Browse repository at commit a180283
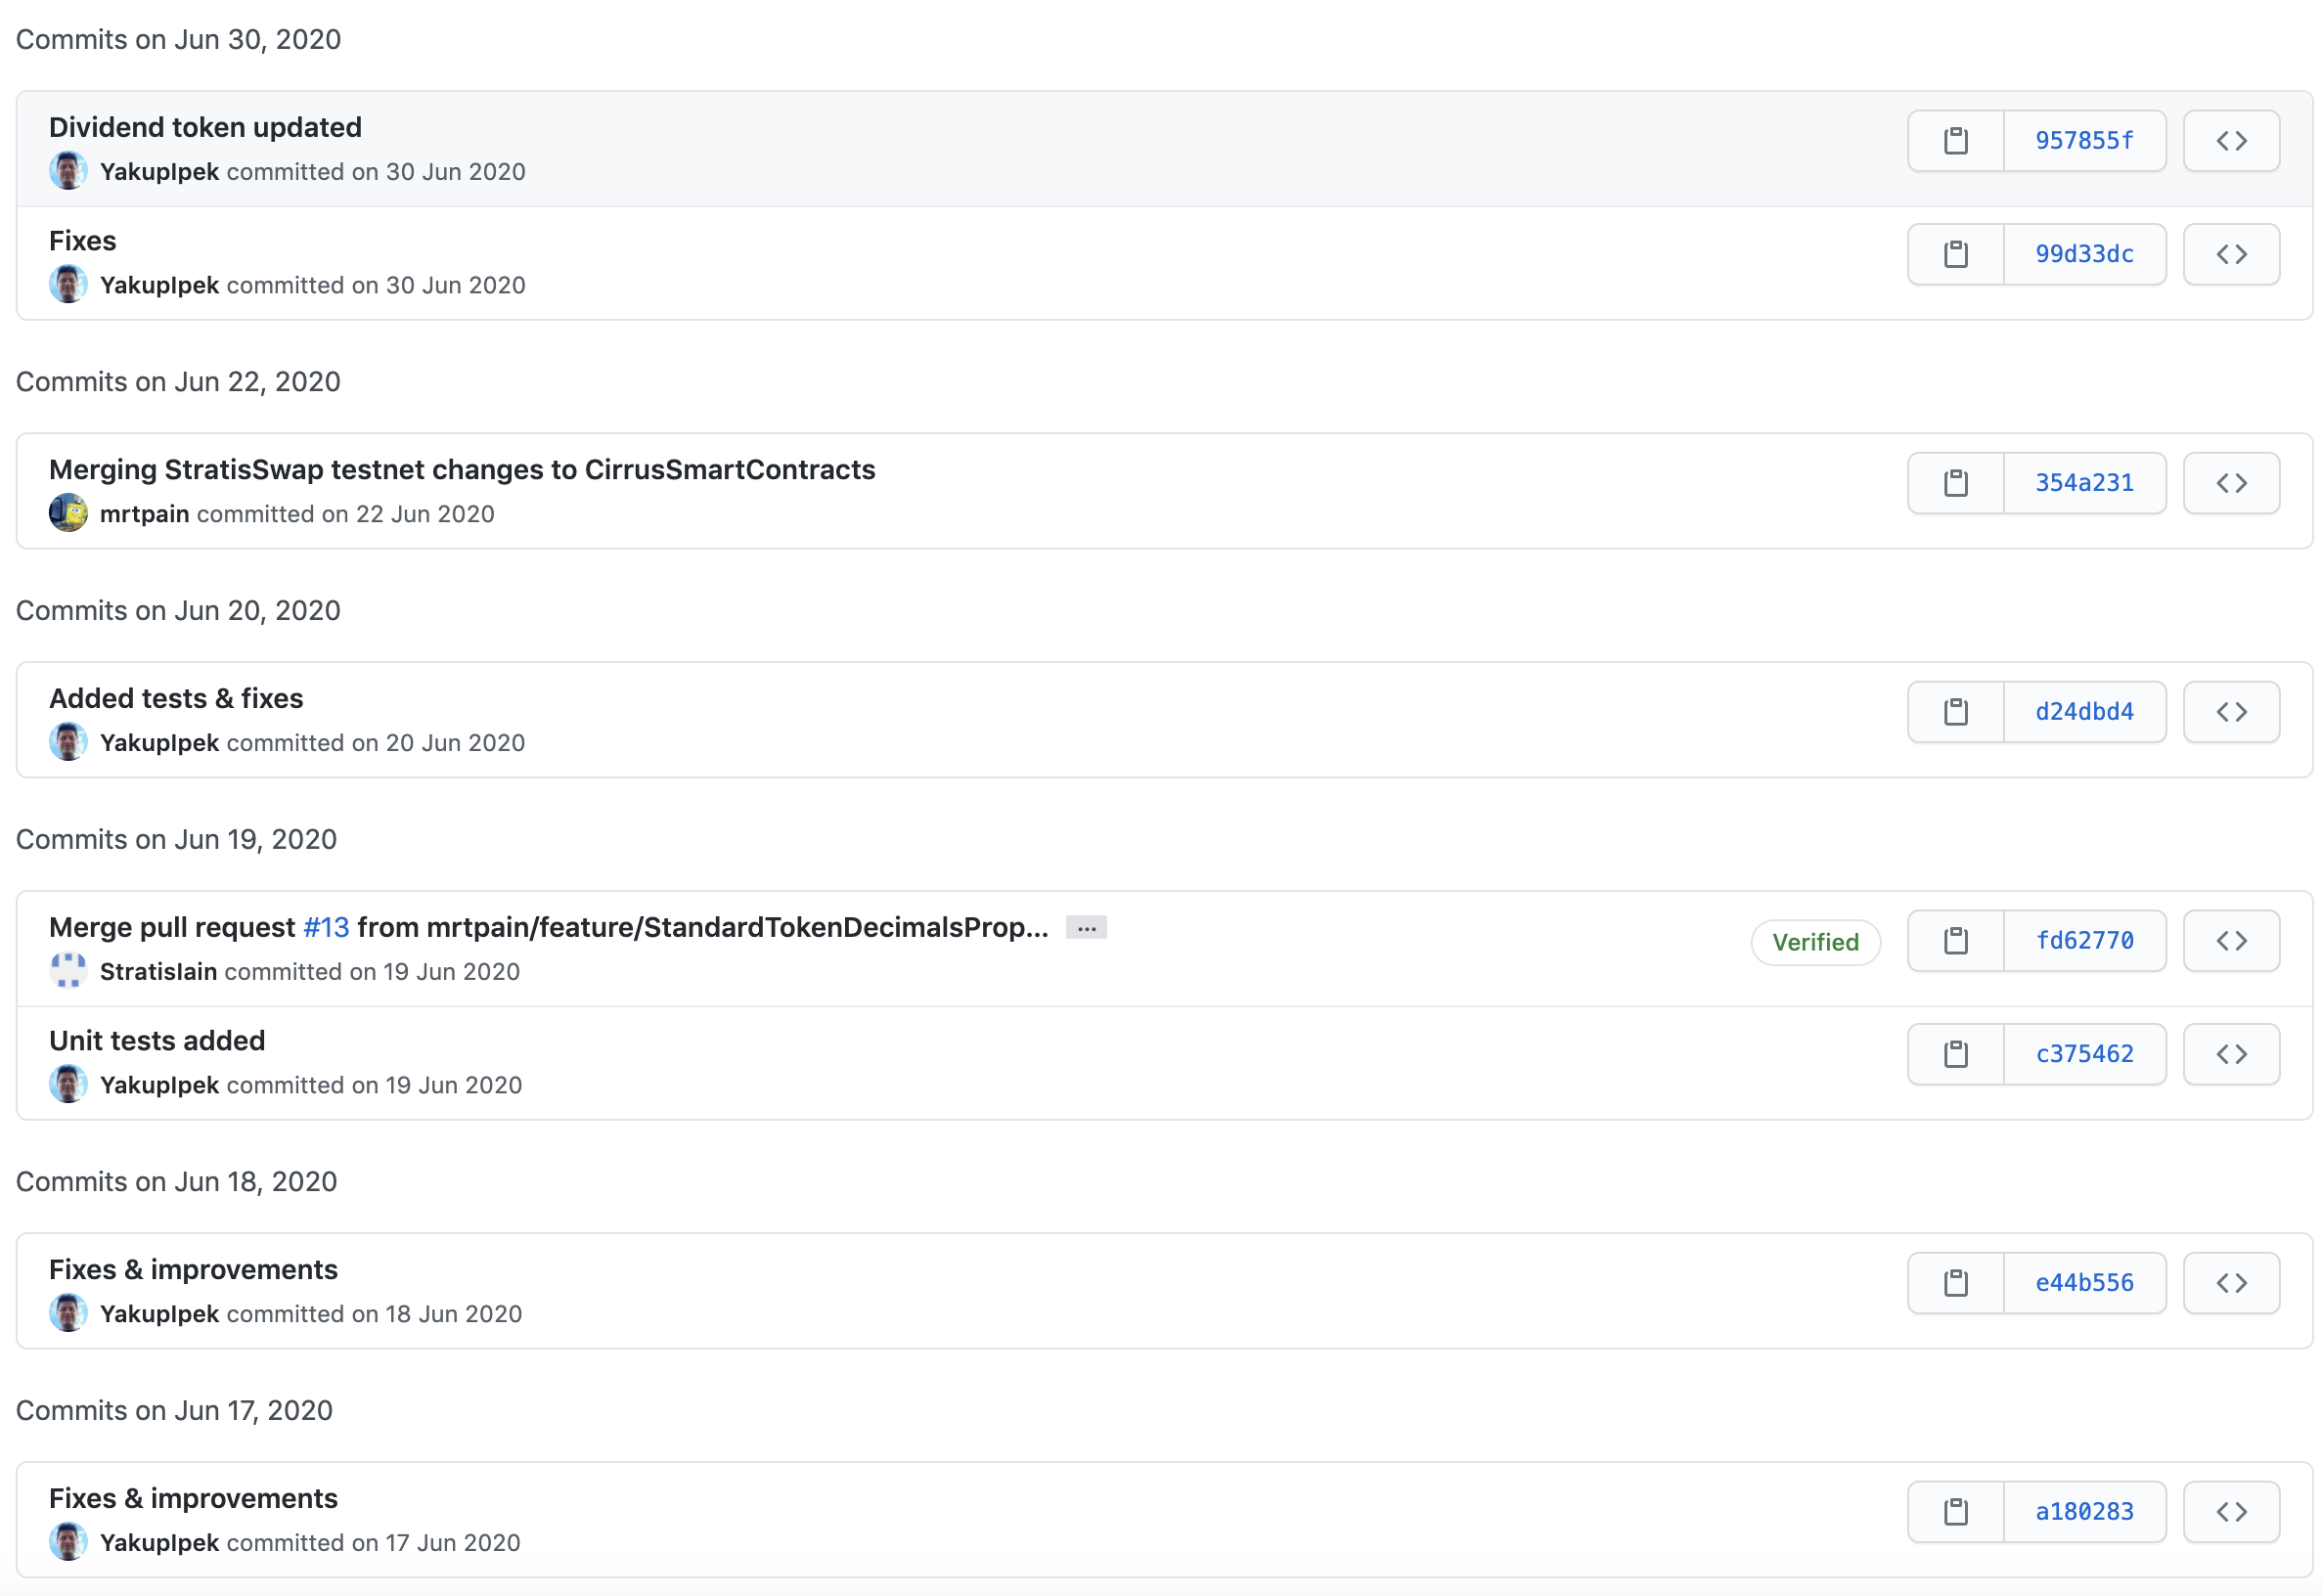The height and width of the screenshot is (1596, 2322). point(2229,1511)
